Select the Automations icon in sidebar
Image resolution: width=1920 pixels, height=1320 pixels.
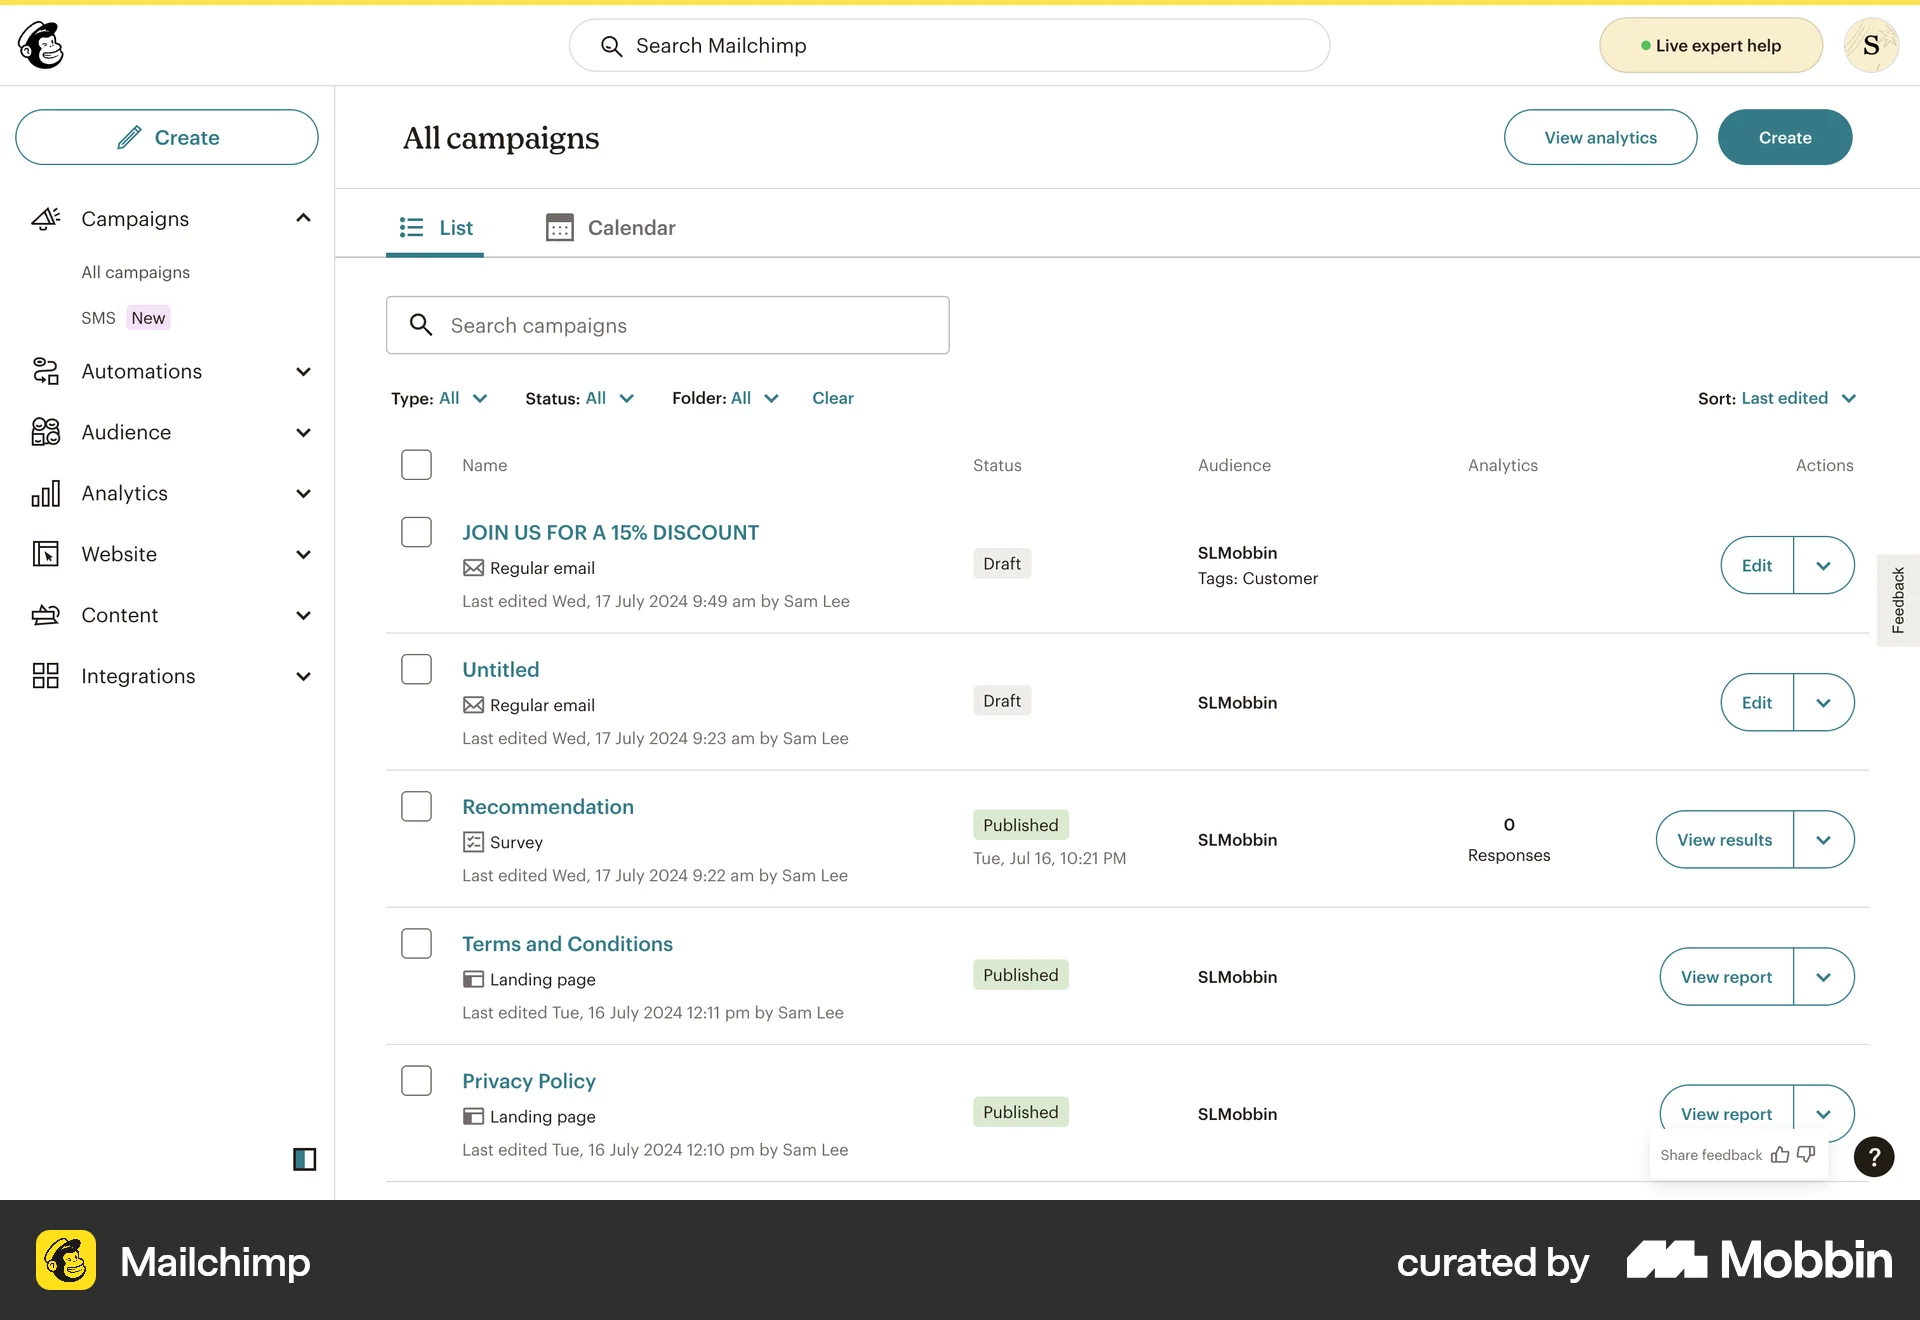pyautogui.click(x=45, y=371)
